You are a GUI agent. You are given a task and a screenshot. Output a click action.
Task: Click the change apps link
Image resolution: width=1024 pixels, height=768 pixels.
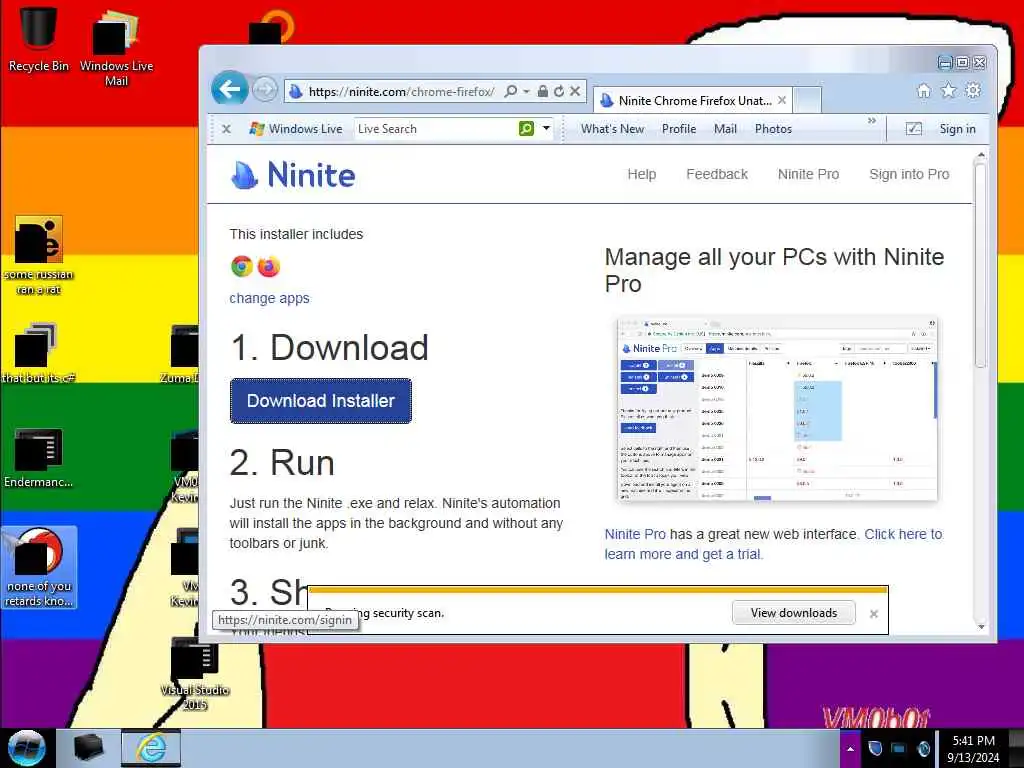(269, 298)
